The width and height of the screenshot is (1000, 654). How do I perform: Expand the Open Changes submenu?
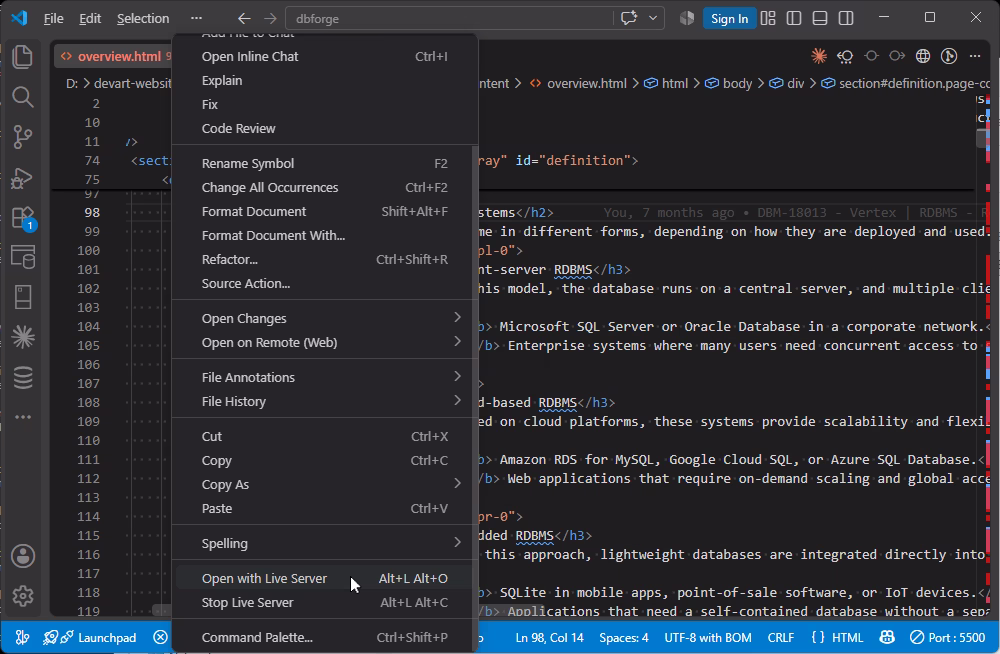coord(325,318)
